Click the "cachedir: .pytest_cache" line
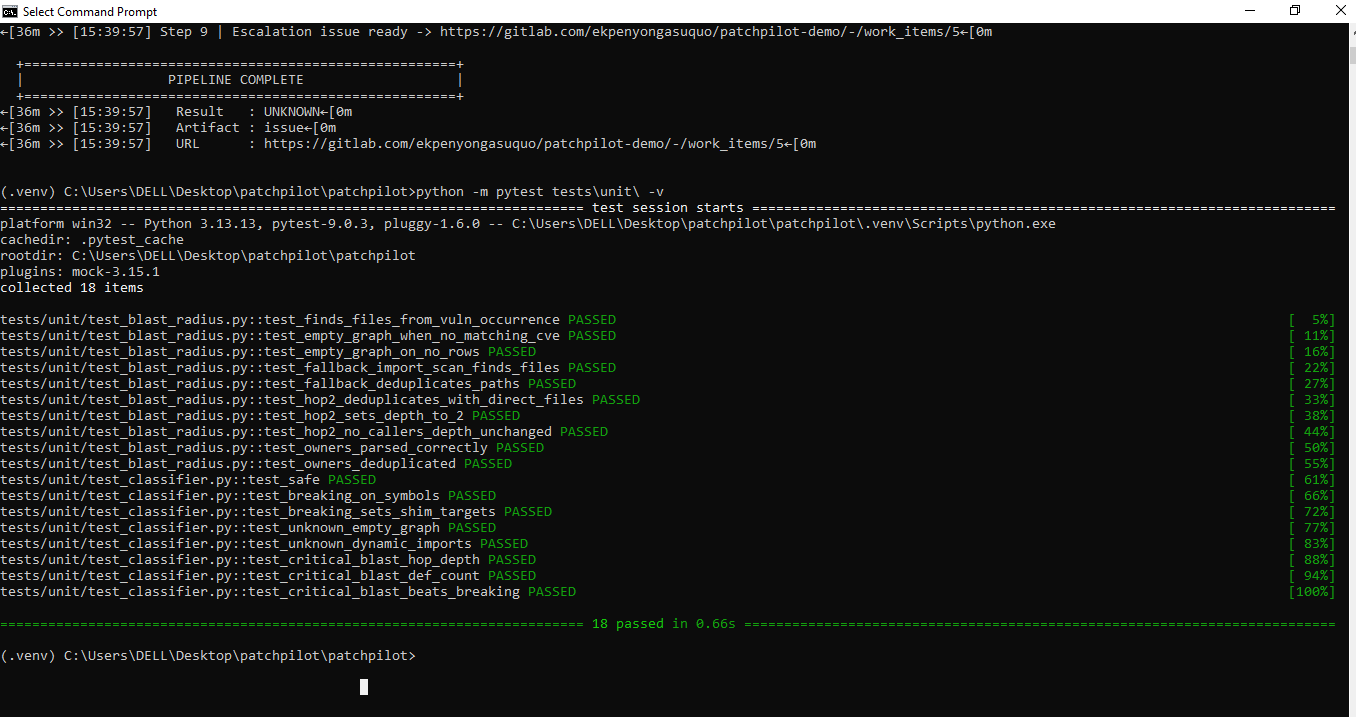This screenshot has height=717, width=1356. point(92,240)
